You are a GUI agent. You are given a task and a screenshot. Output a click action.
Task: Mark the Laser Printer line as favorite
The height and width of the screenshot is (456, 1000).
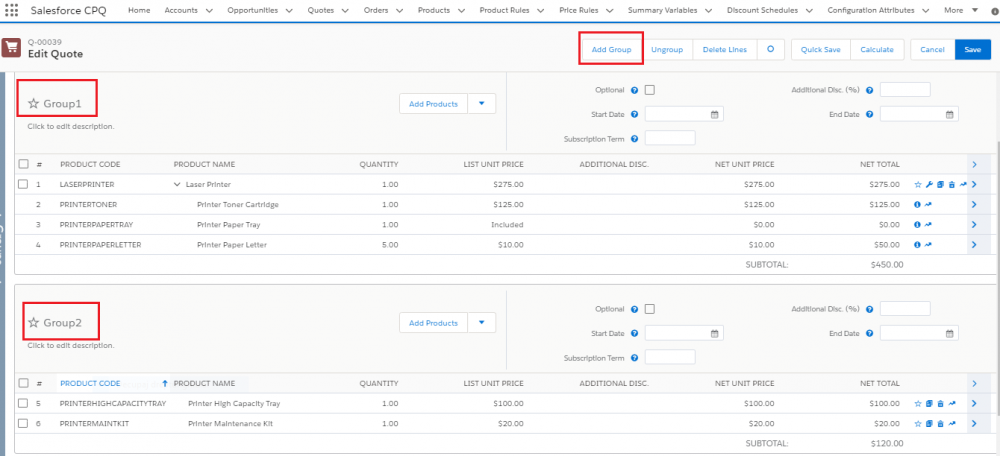point(918,184)
